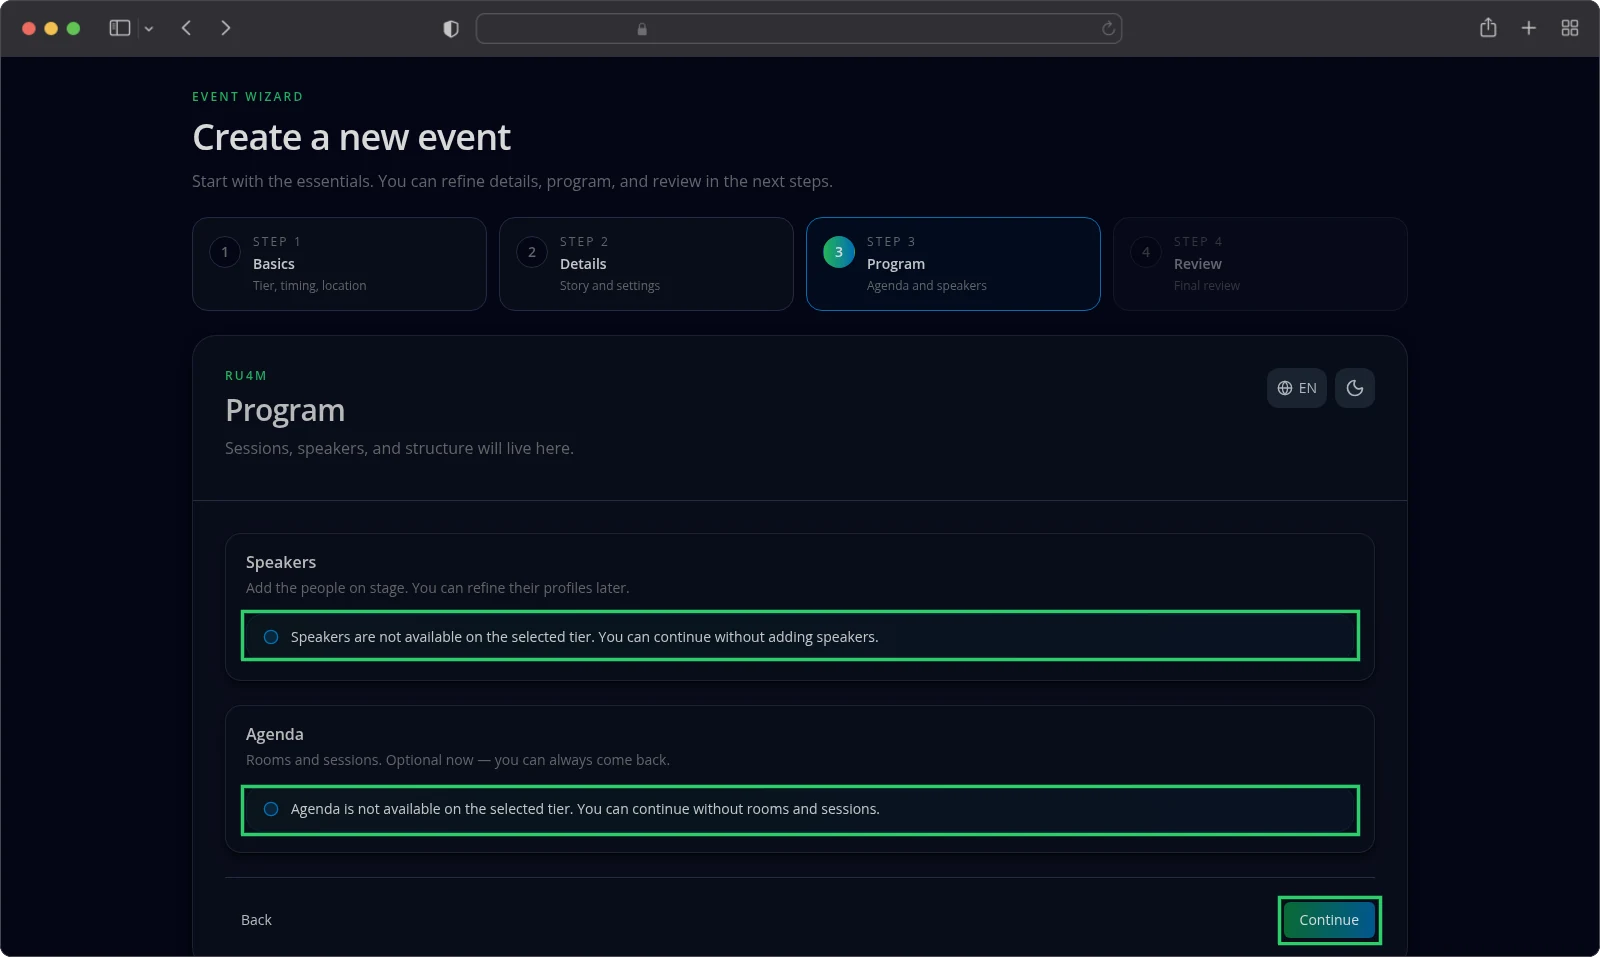
Task: Show the tab overview grid icon
Action: [x=1570, y=28]
